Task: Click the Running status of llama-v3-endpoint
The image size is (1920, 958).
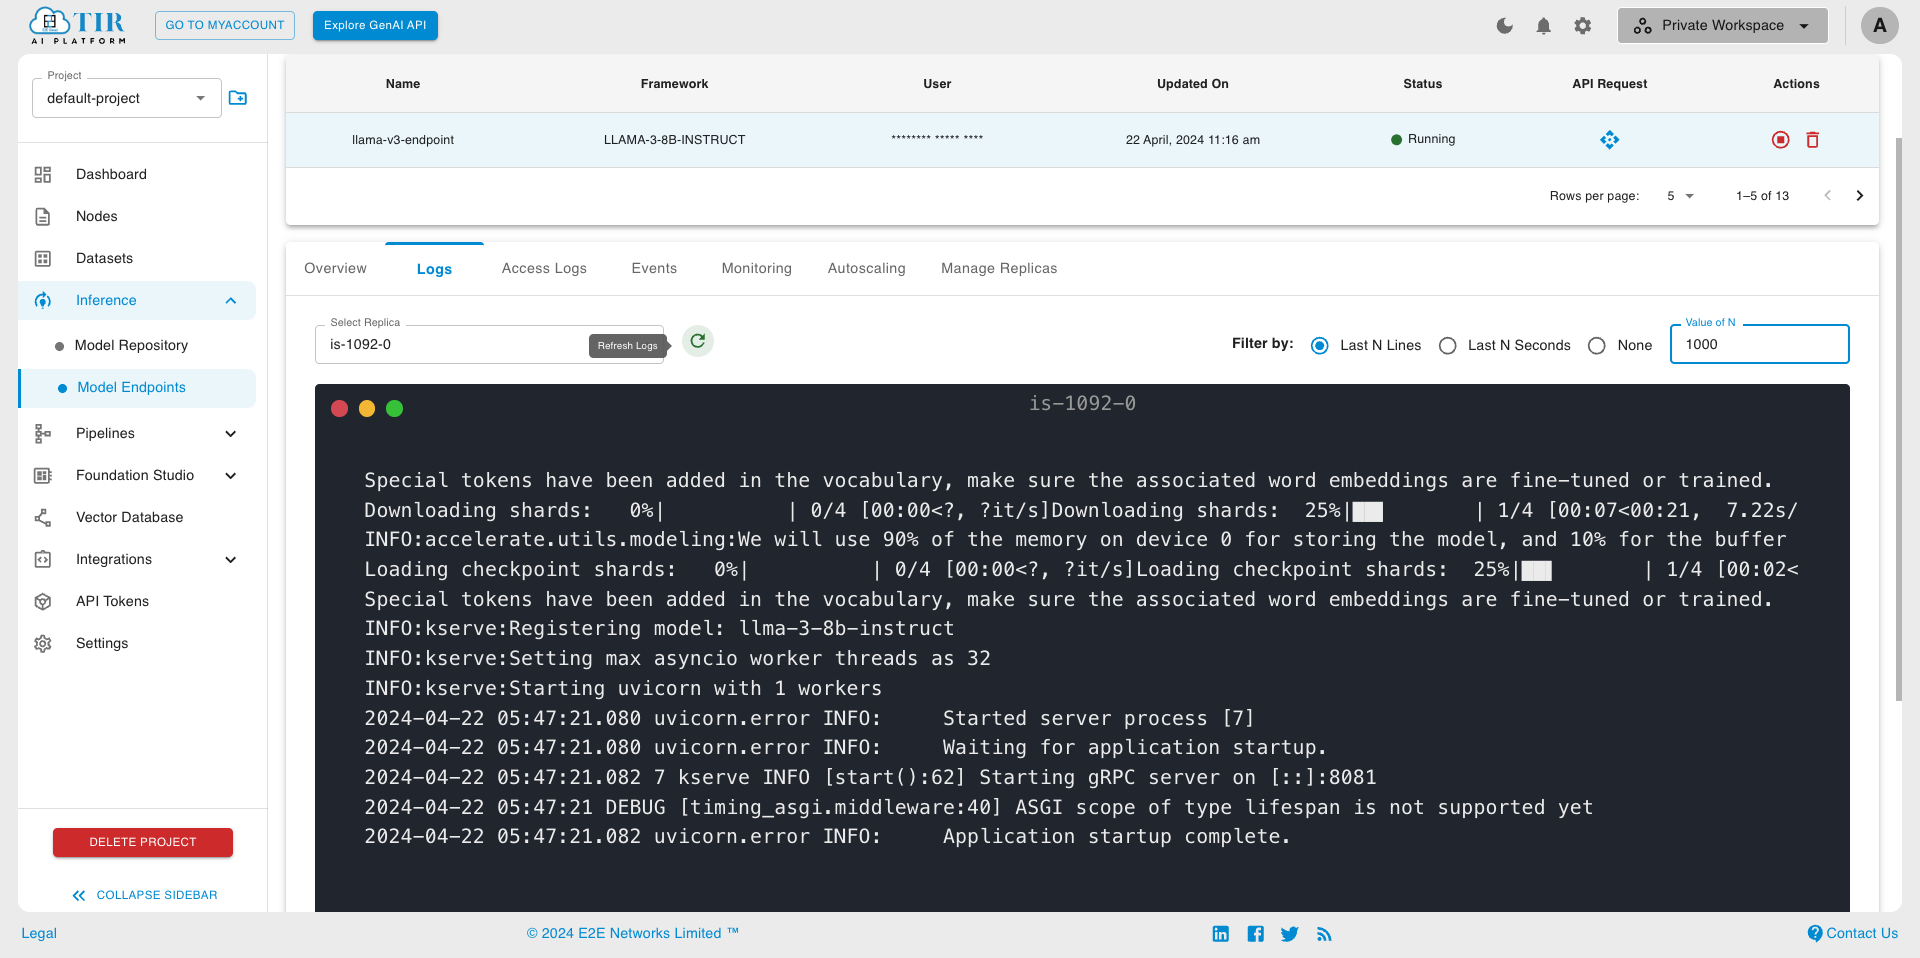Action: point(1422,139)
